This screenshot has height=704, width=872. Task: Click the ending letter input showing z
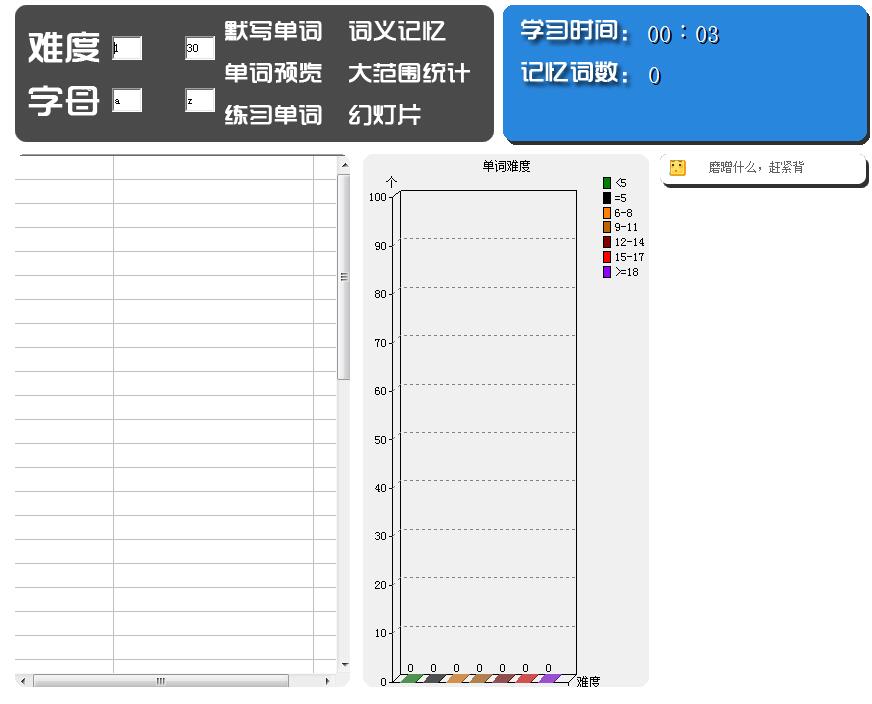pyautogui.click(x=198, y=100)
